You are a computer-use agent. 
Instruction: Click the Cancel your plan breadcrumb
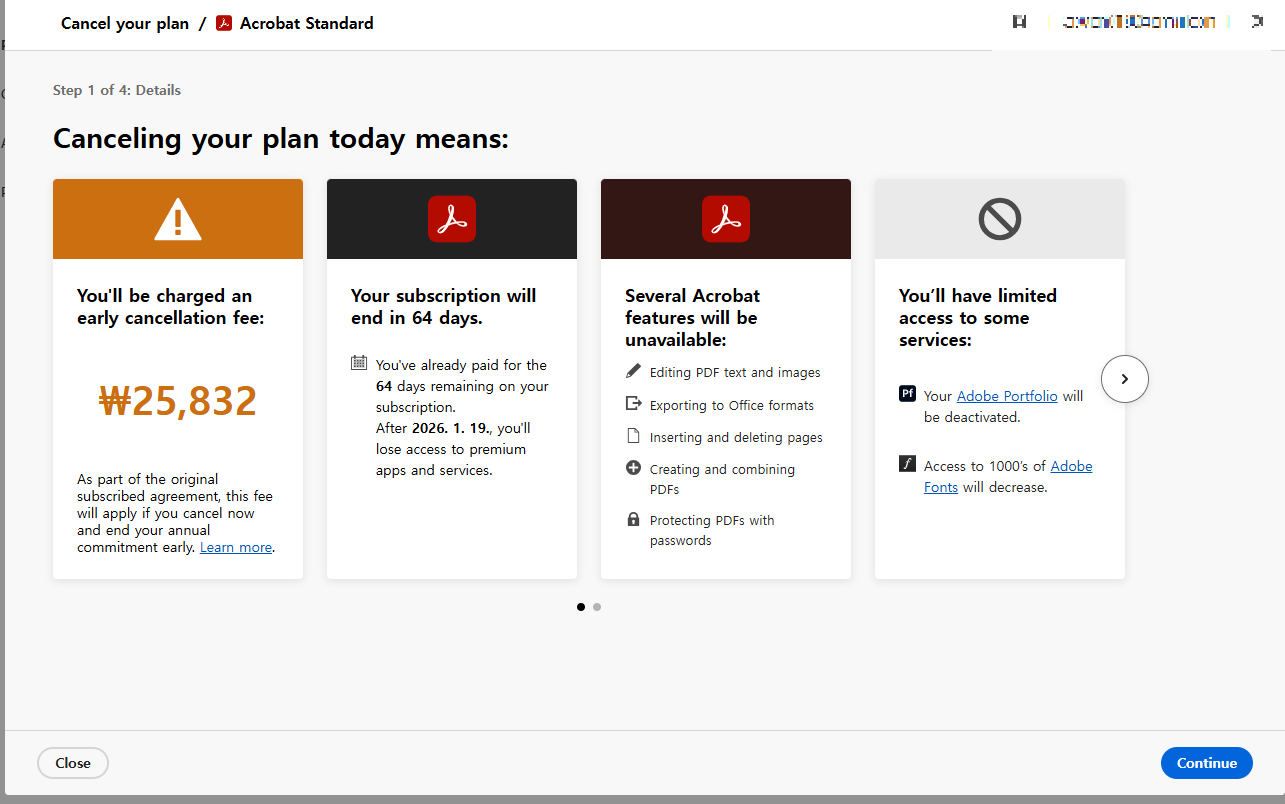coord(125,23)
